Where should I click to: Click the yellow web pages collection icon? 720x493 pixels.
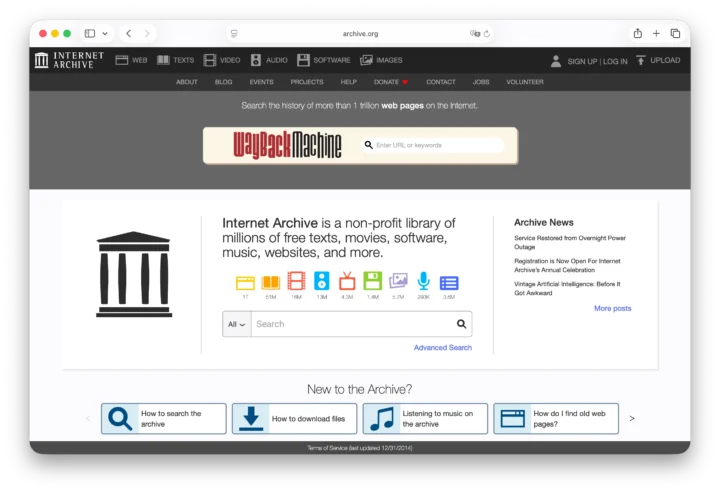(x=245, y=282)
